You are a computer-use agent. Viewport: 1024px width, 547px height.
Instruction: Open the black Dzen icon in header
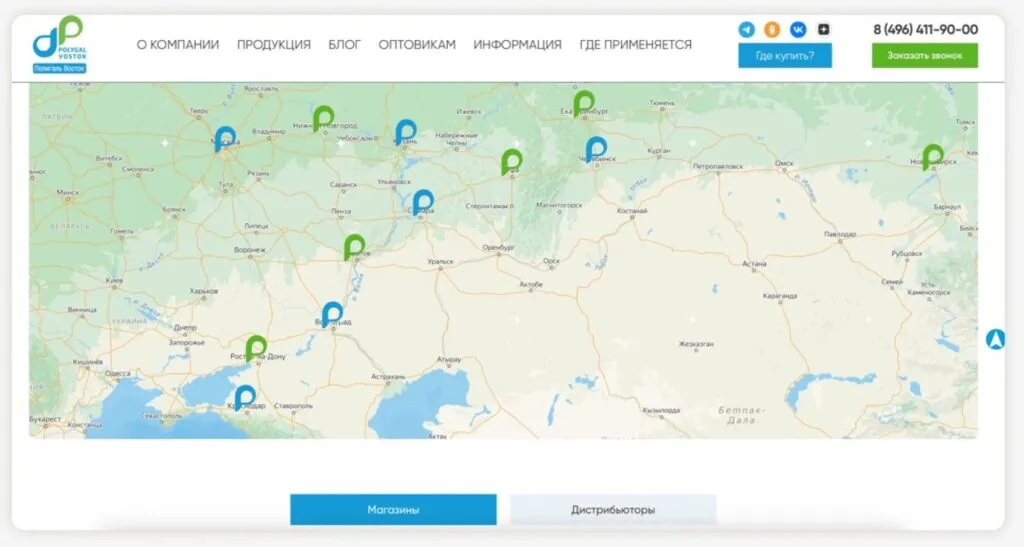click(x=824, y=29)
